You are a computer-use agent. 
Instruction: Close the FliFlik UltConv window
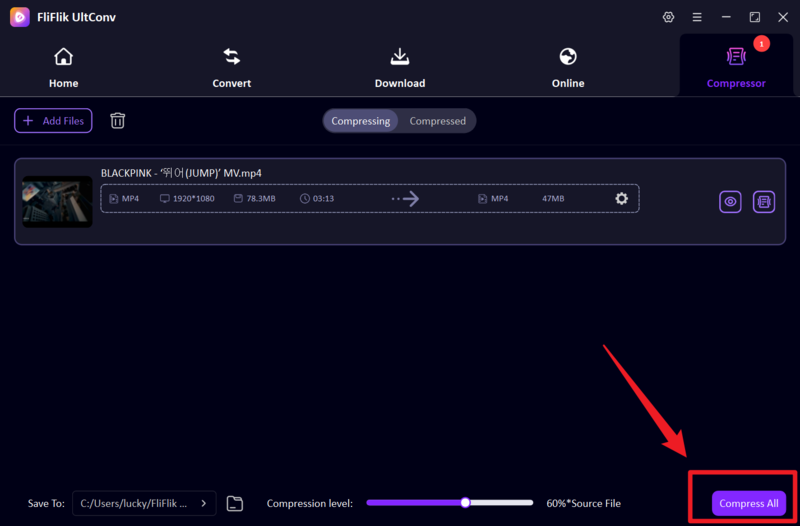pos(783,17)
